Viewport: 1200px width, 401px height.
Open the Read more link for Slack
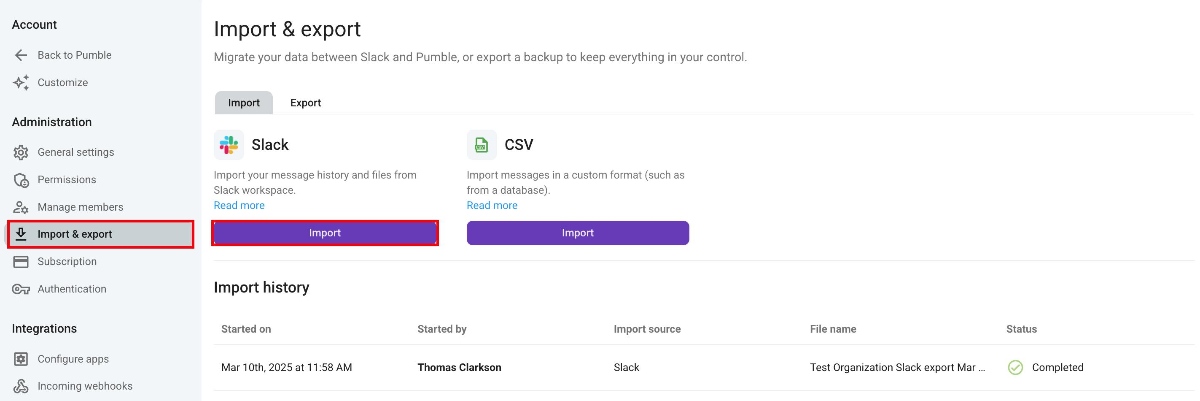pyautogui.click(x=239, y=205)
